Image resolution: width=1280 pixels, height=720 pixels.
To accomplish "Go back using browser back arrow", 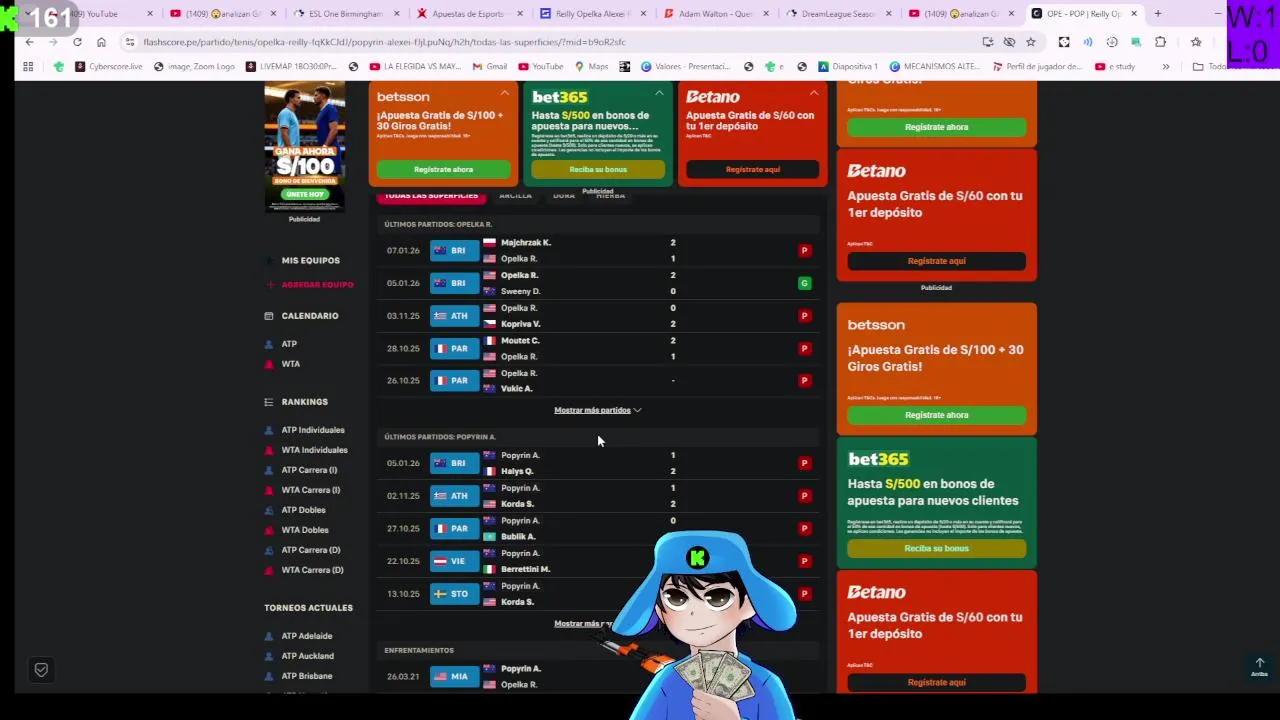I will coord(29,42).
